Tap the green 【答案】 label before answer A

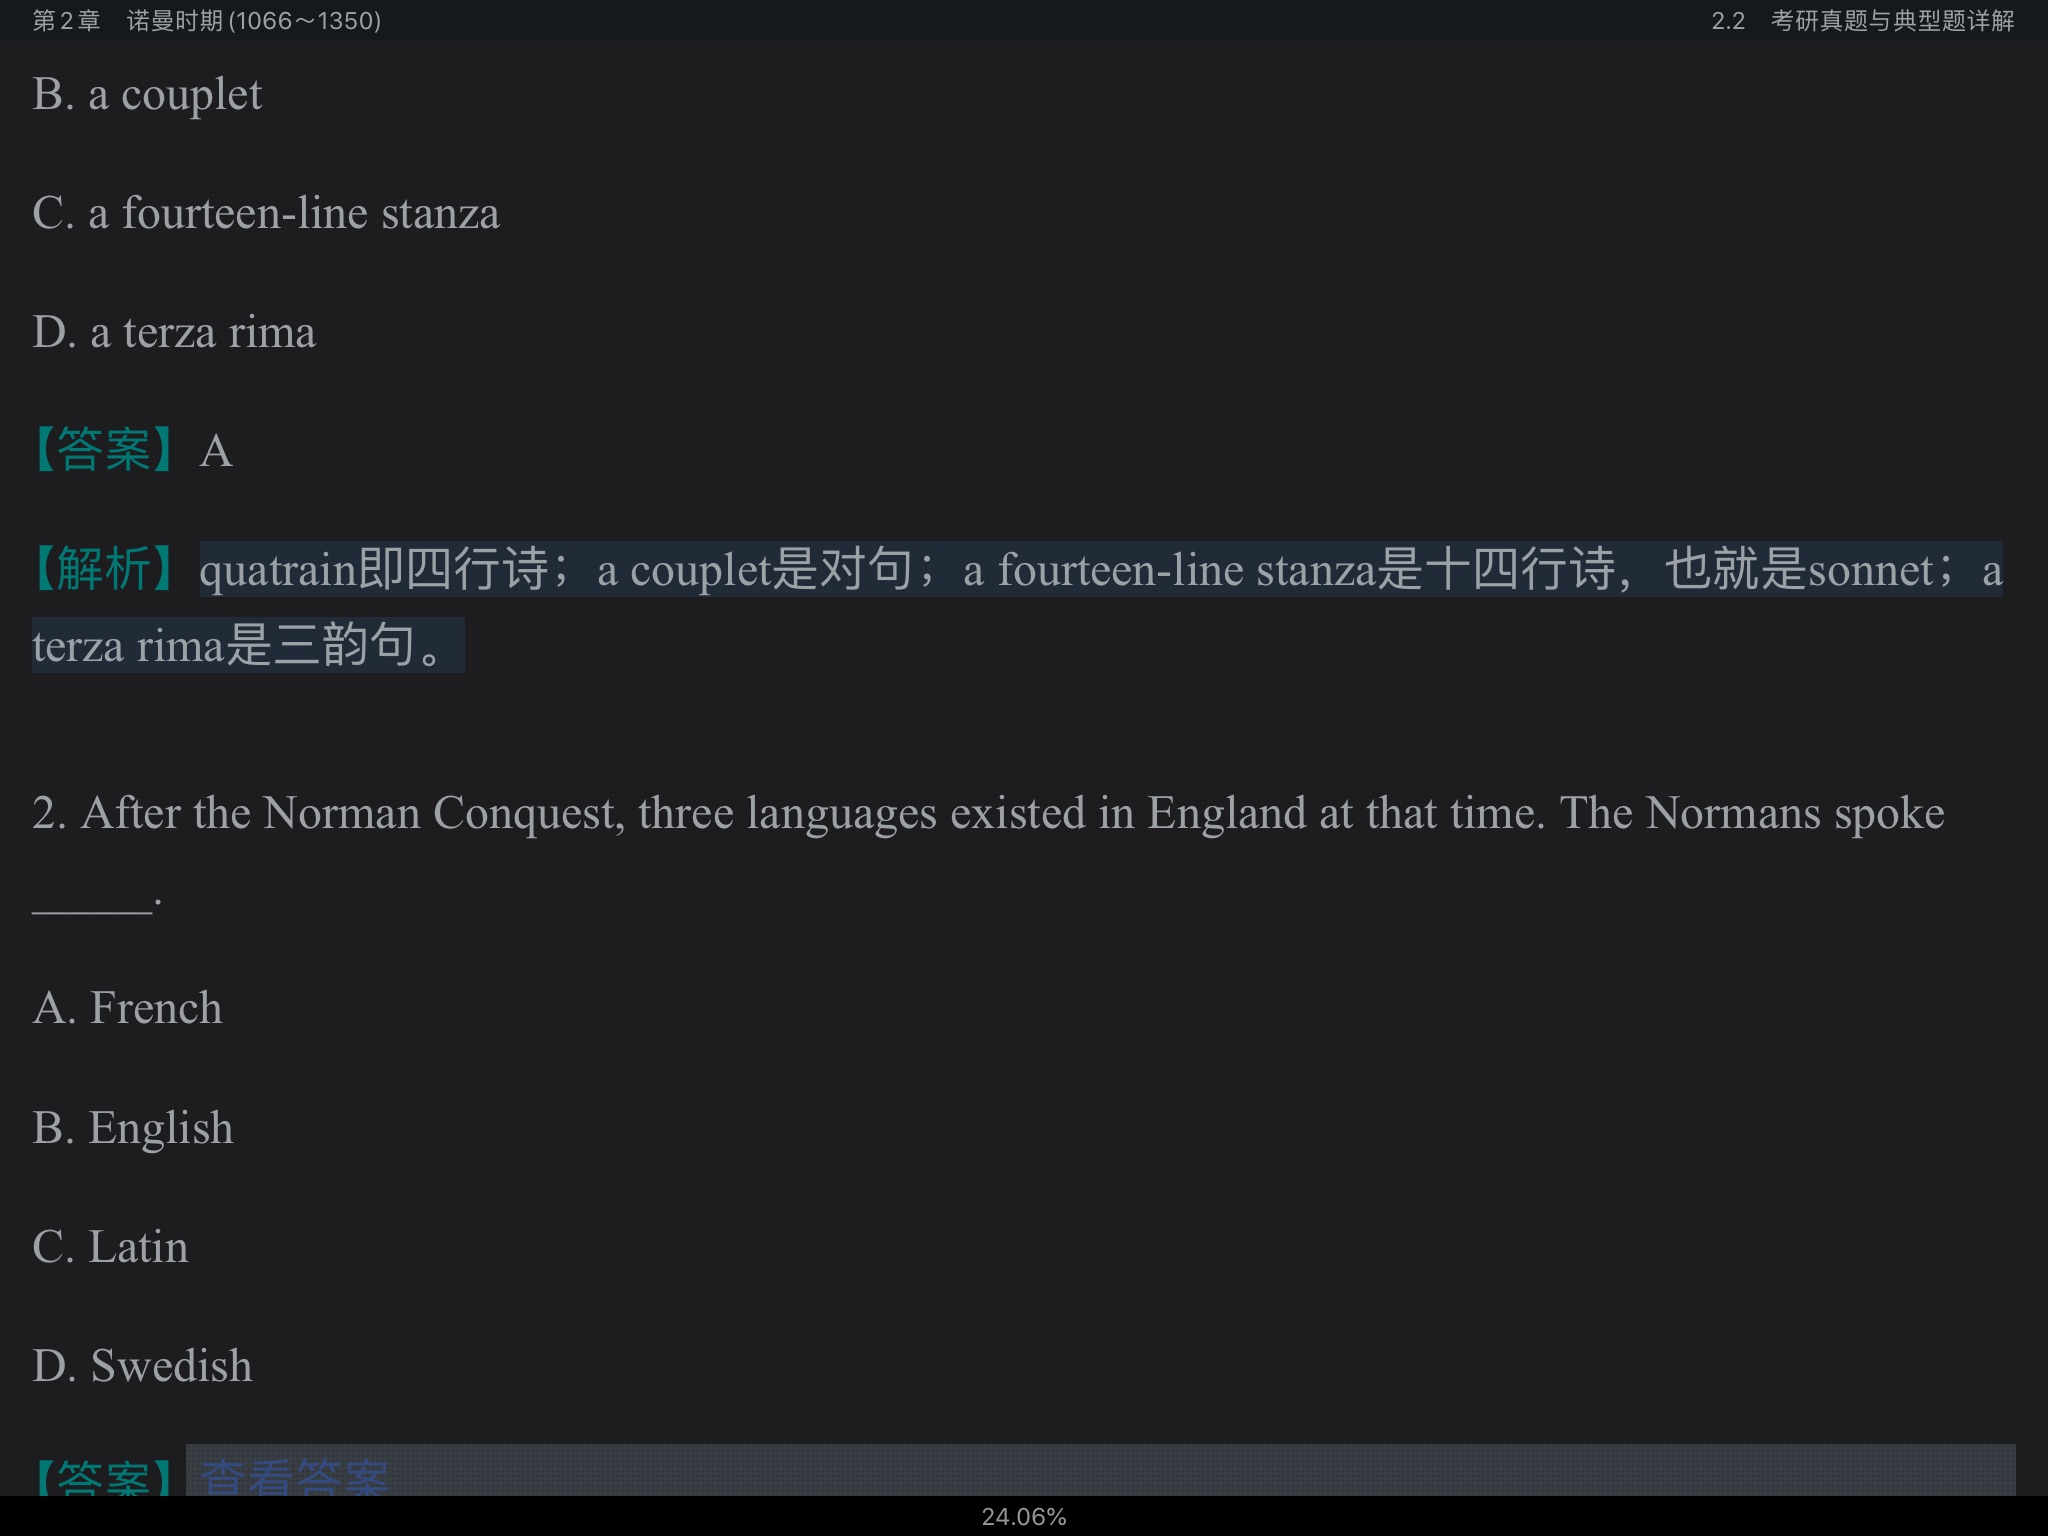[103, 451]
